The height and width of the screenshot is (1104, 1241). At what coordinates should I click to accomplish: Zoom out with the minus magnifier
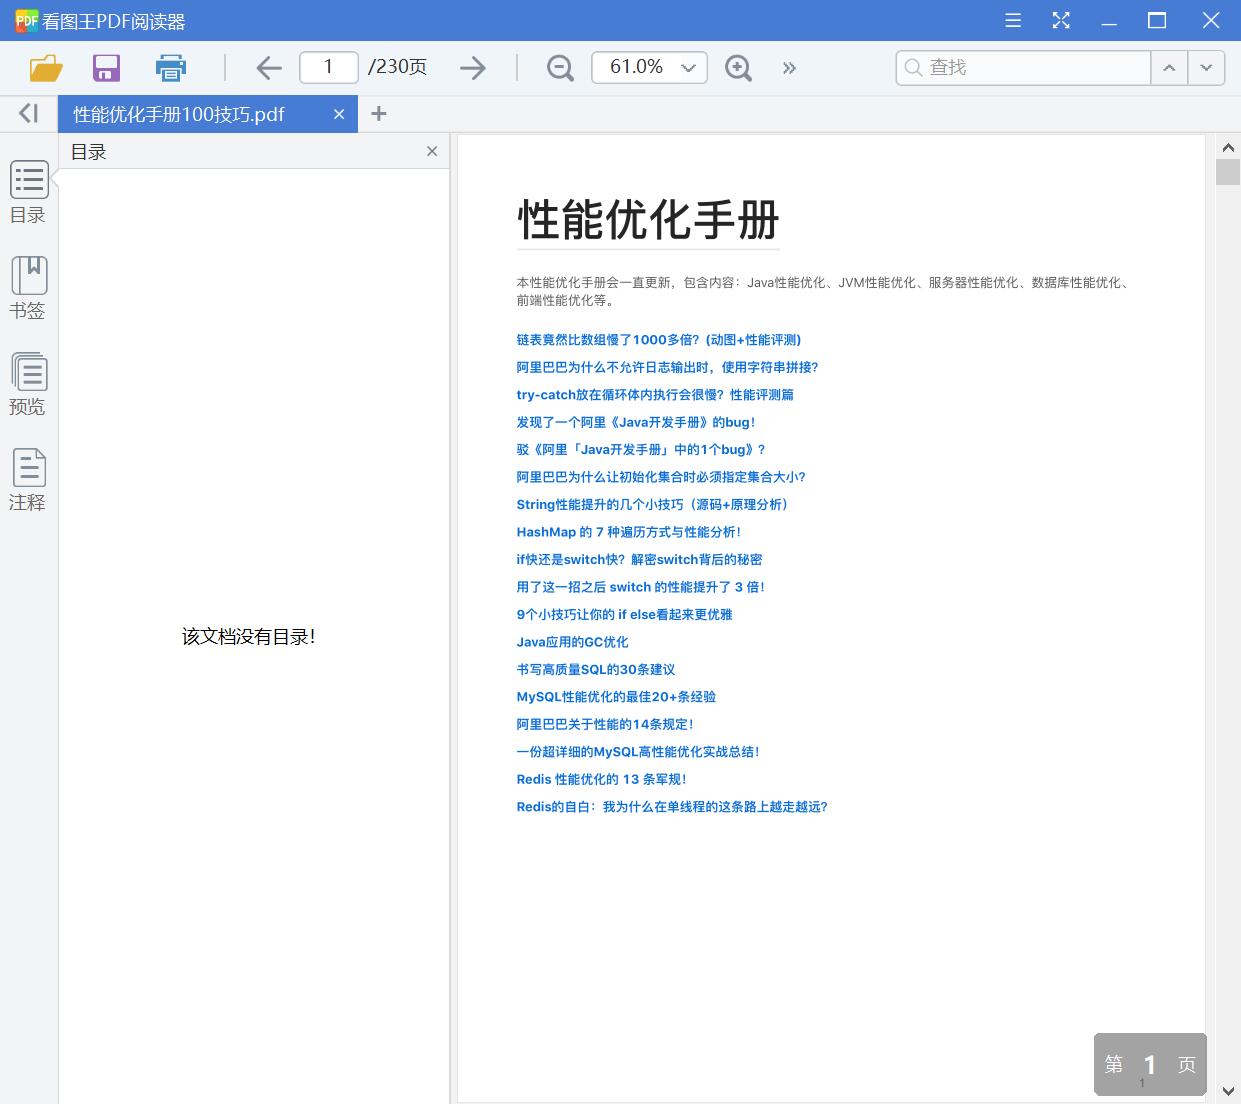pos(560,68)
